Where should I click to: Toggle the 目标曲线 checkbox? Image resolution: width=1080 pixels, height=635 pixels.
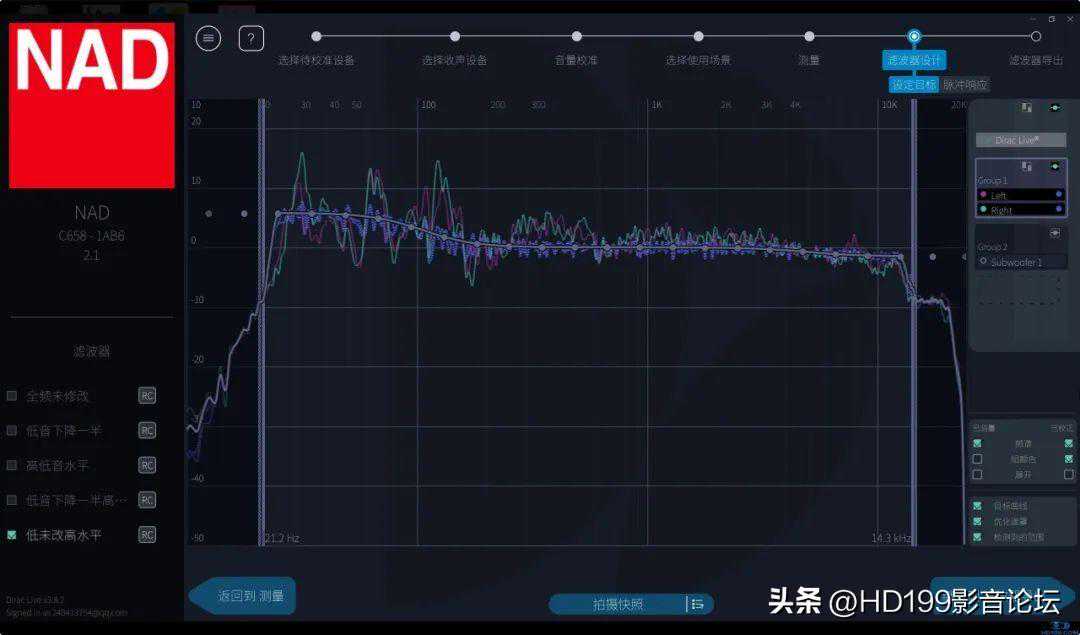[x=977, y=506]
